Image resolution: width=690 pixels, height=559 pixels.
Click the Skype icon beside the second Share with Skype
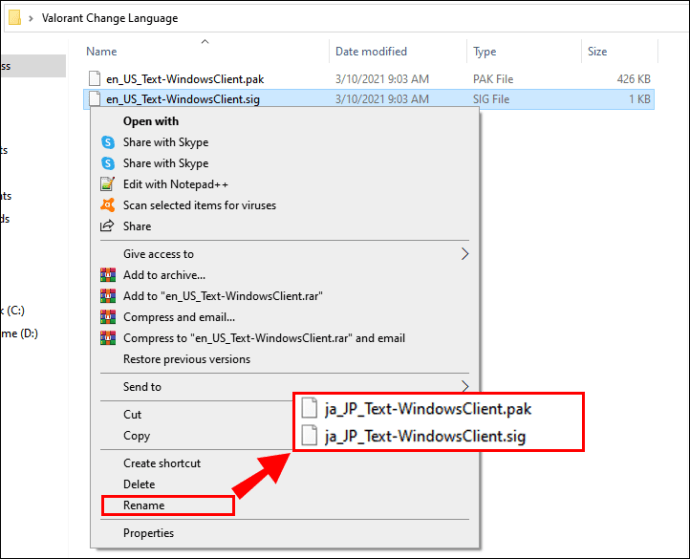(x=108, y=163)
